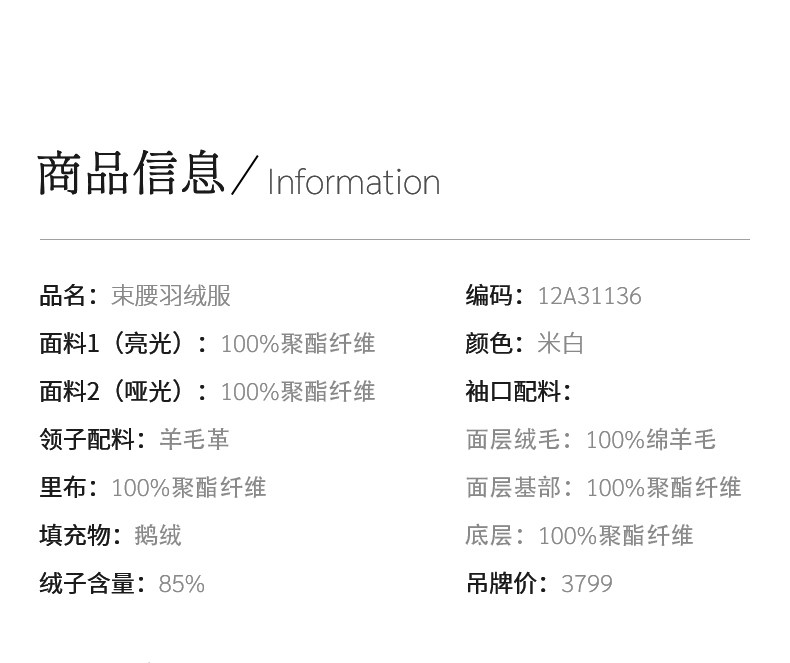Click the Information subtitle text
The height and width of the screenshot is (663, 790).
[x=353, y=182]
